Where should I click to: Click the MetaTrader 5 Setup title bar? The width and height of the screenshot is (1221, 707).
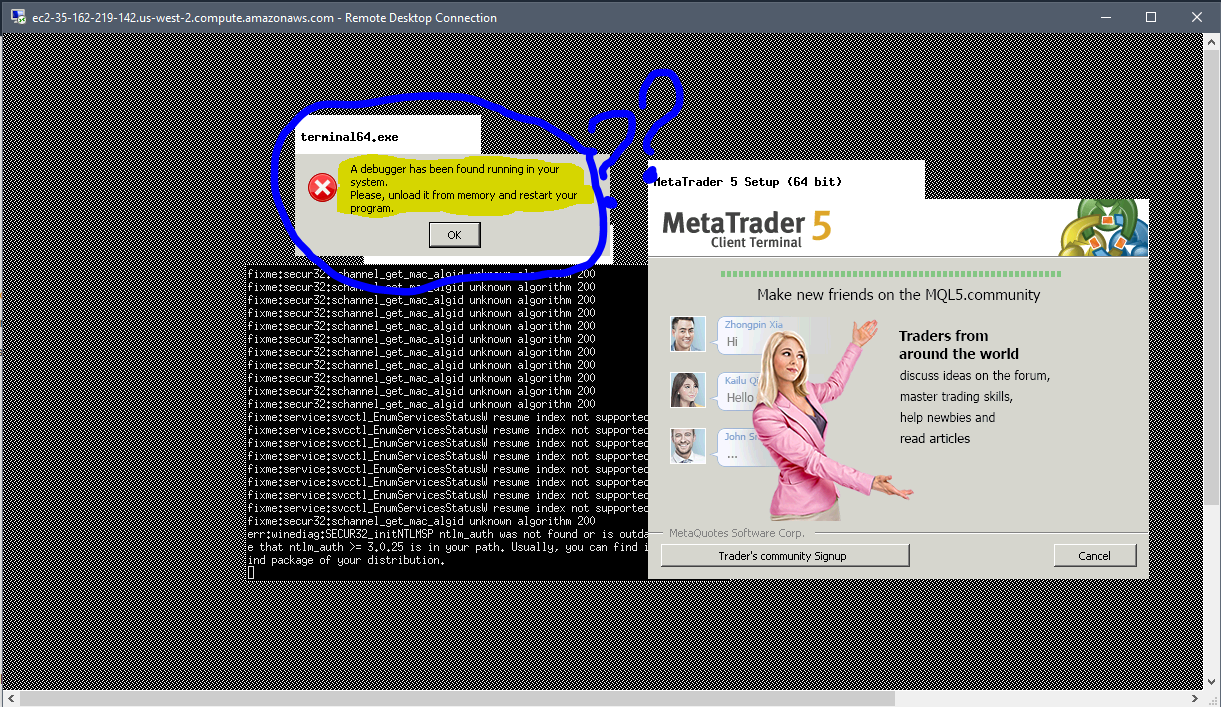(786, 181)
